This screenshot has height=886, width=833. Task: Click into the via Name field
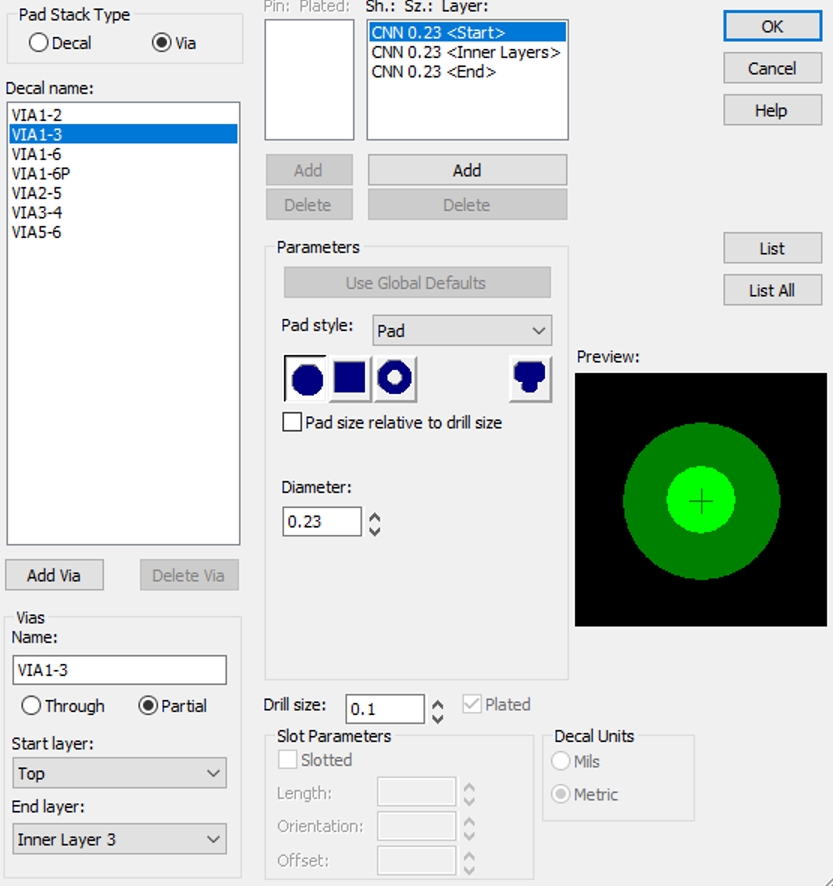[x=119, y=670]
